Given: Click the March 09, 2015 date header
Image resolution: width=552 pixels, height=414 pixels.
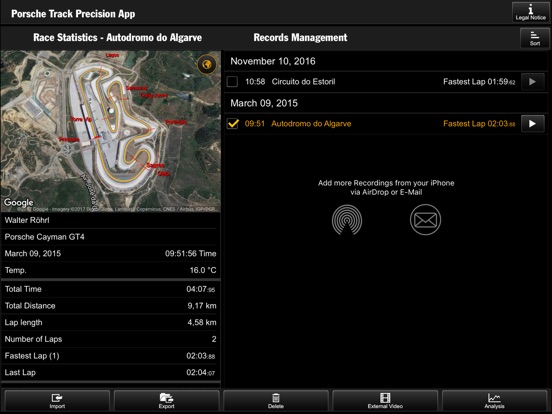Looking at the screenshot, I should (x=264, y=103).
